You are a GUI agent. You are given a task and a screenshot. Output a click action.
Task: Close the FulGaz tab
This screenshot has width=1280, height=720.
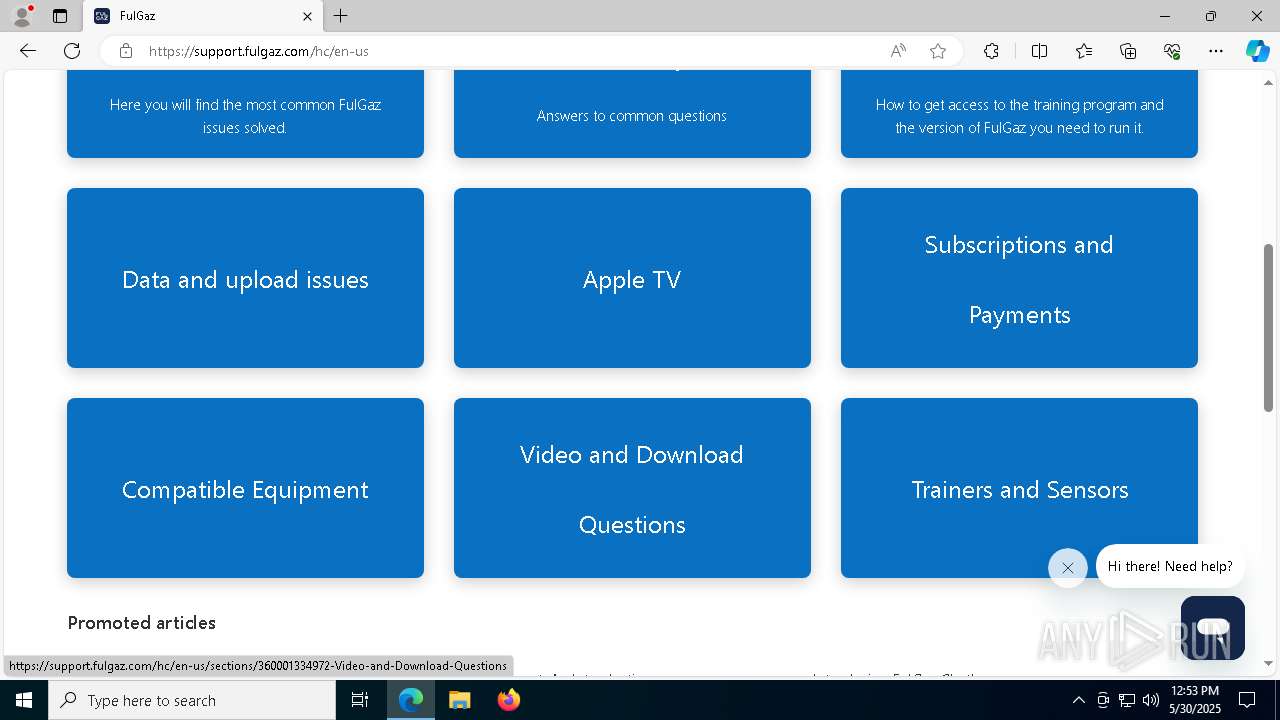point(307,16)
